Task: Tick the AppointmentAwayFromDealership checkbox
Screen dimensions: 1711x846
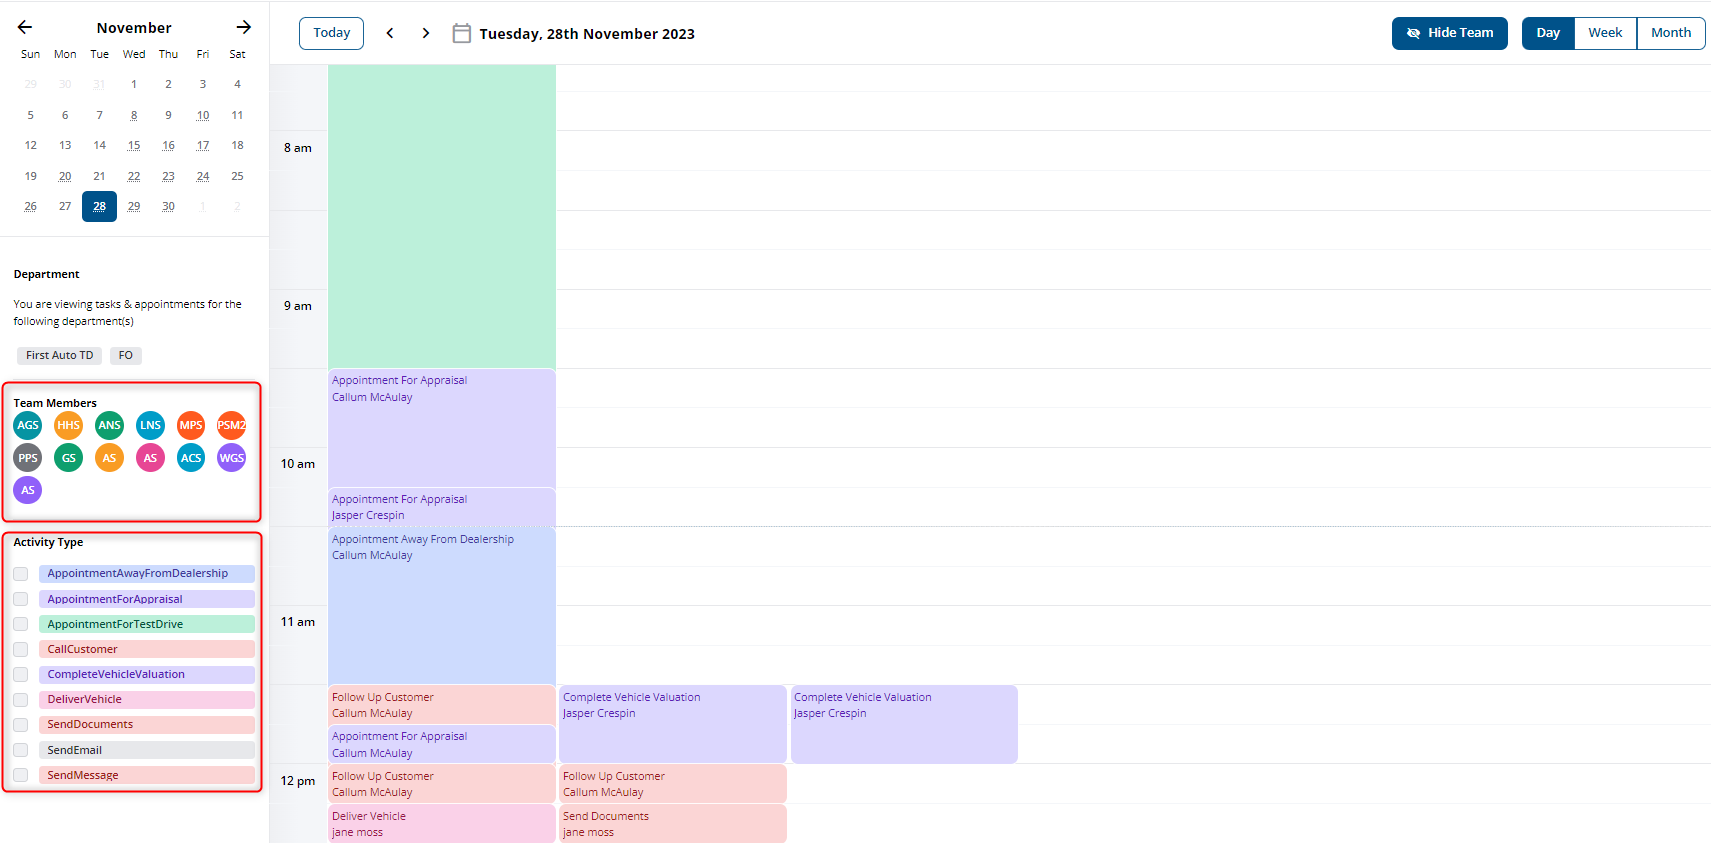Action: point(20,574)
